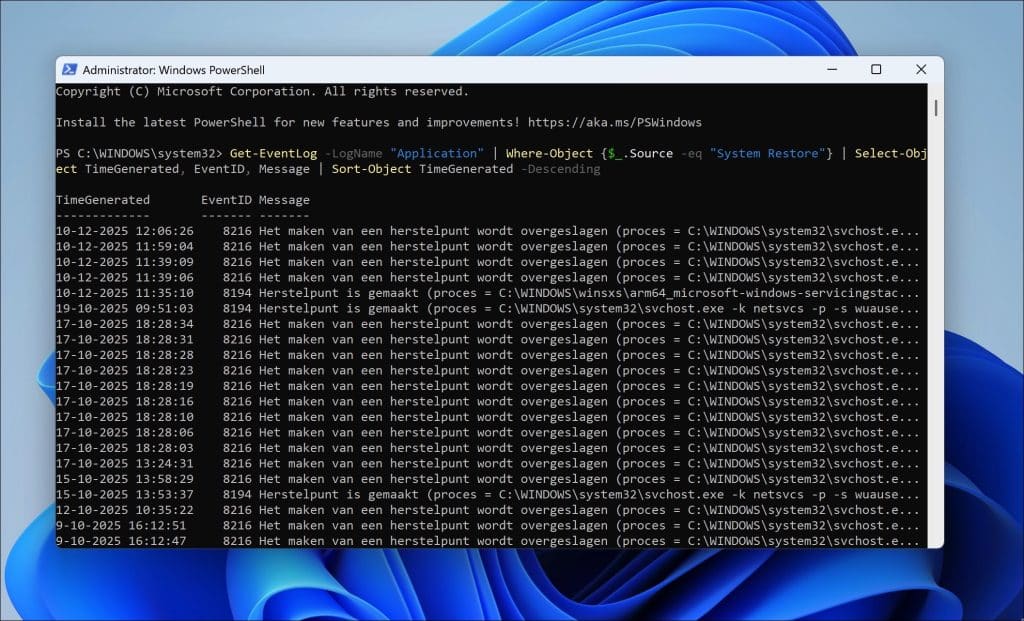Click the Message column header

(284, 200)
